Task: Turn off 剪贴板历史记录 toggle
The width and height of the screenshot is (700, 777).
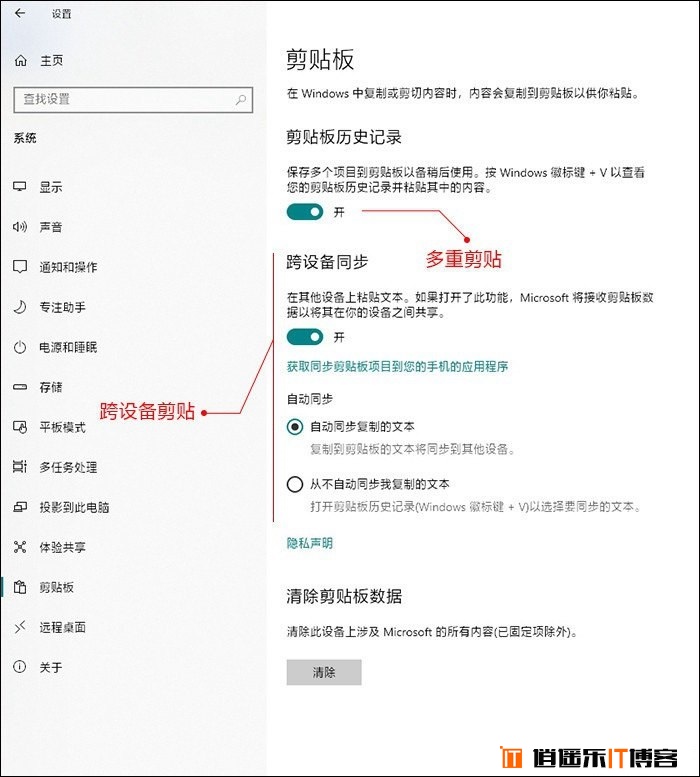Action: click(x=305, y=212)
